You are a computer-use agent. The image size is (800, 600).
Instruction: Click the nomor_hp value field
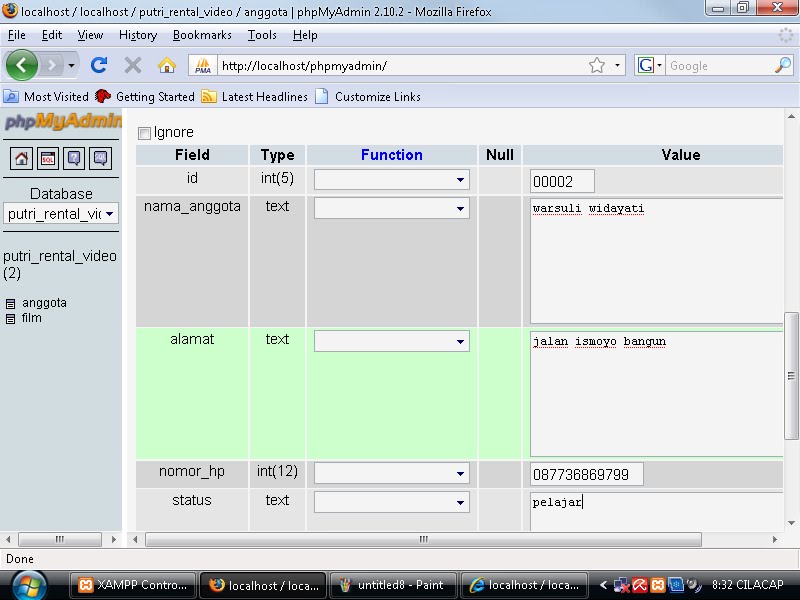point(587,474)
